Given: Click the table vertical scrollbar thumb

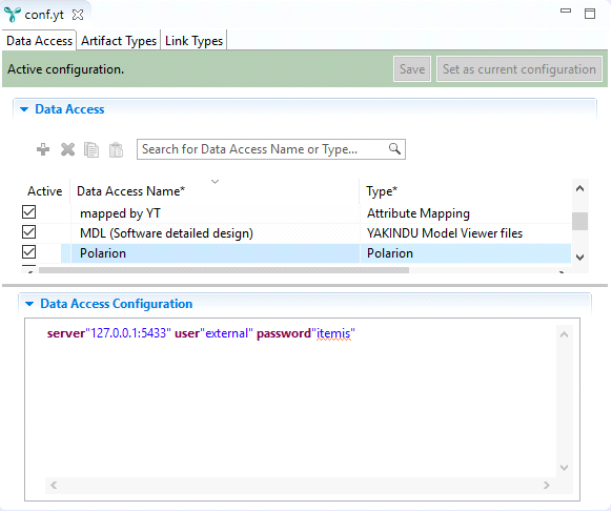Looking at the screenshot, I should click(580, 221).
